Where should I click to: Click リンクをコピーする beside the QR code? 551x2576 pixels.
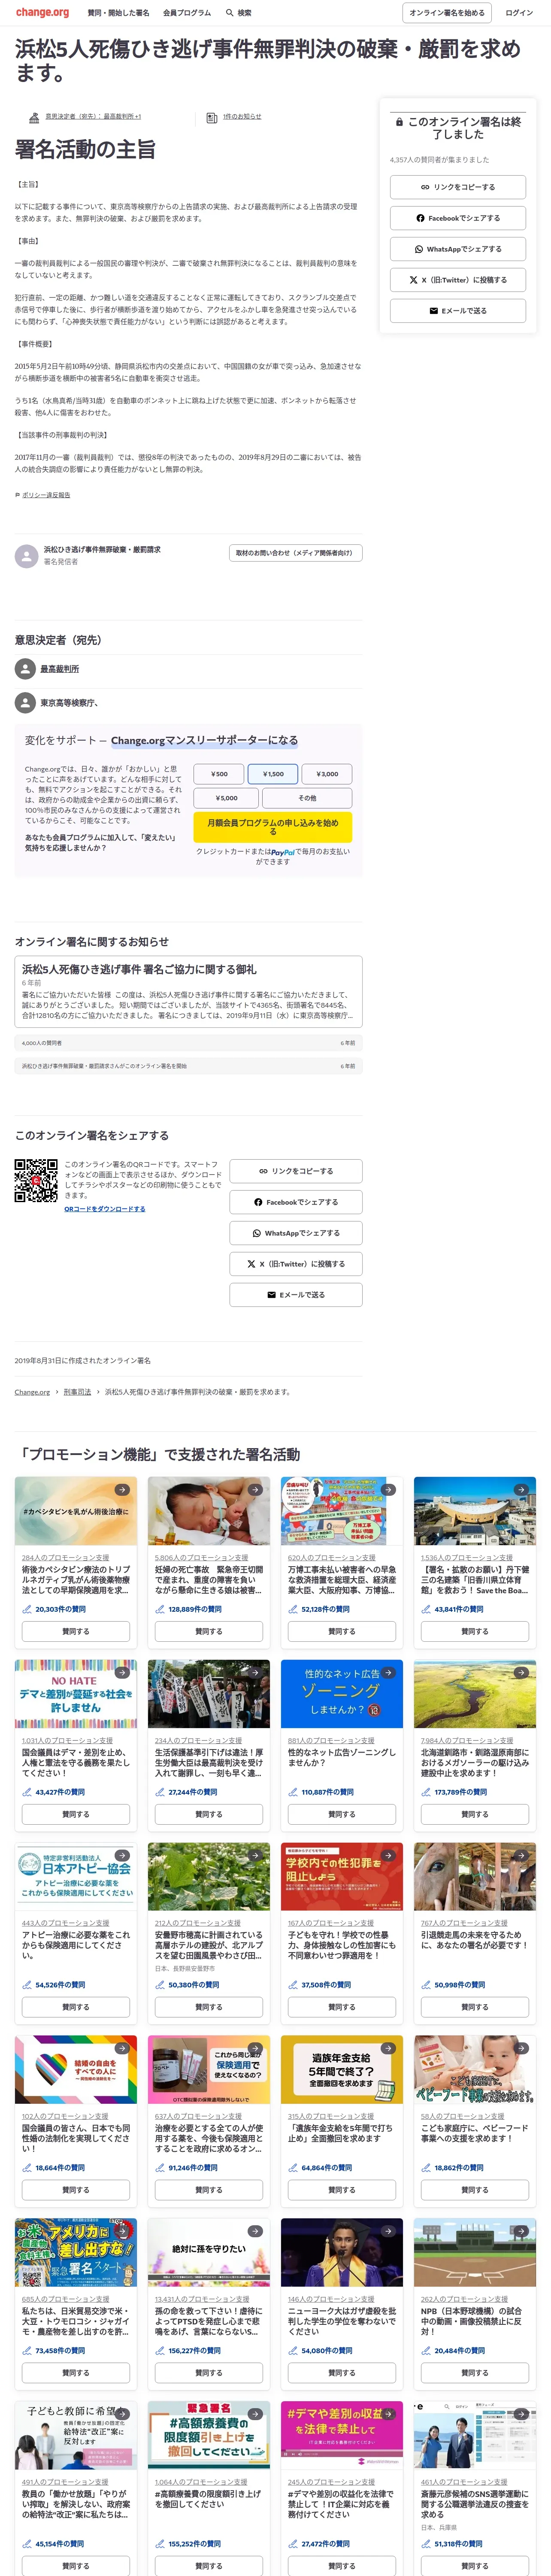(x=296, y=1171)
